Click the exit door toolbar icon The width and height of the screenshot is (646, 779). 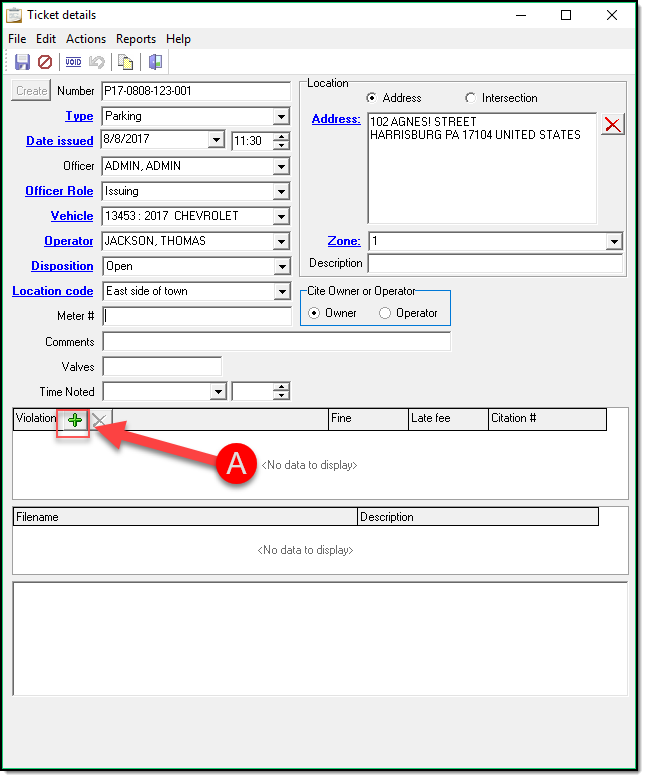click(155, 62)
